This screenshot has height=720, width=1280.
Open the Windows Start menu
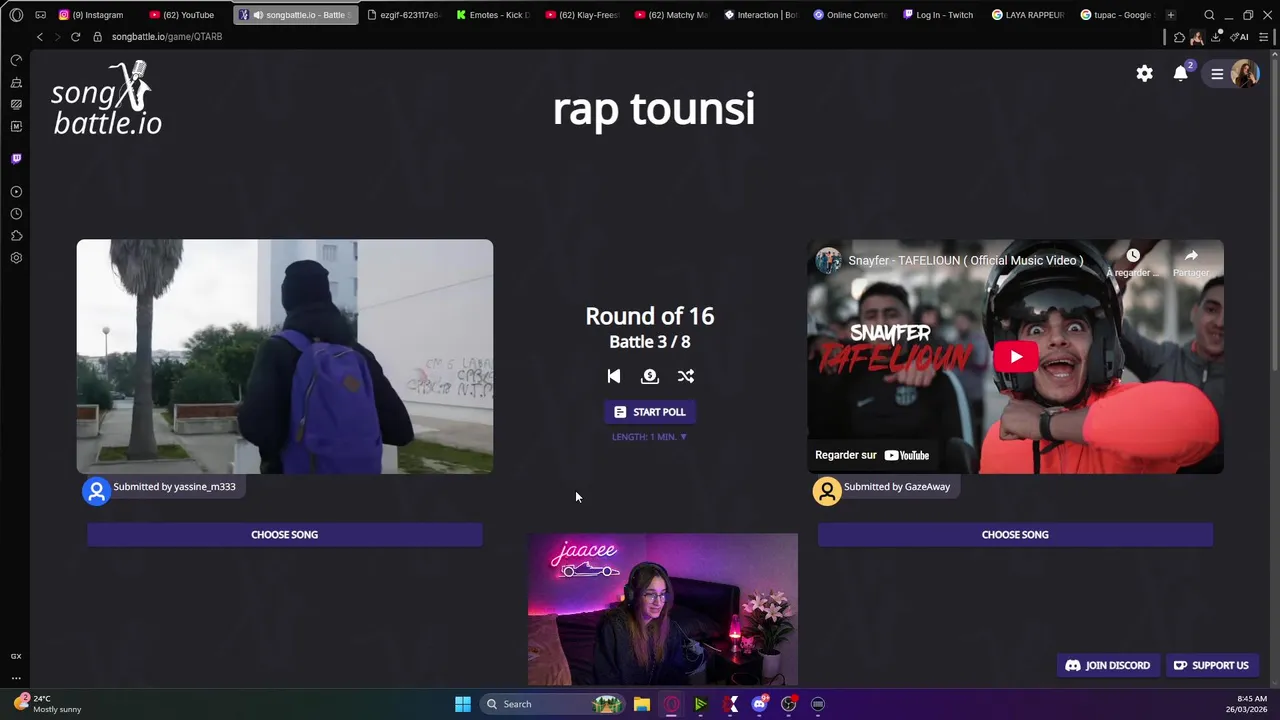[x=463, y=704]
